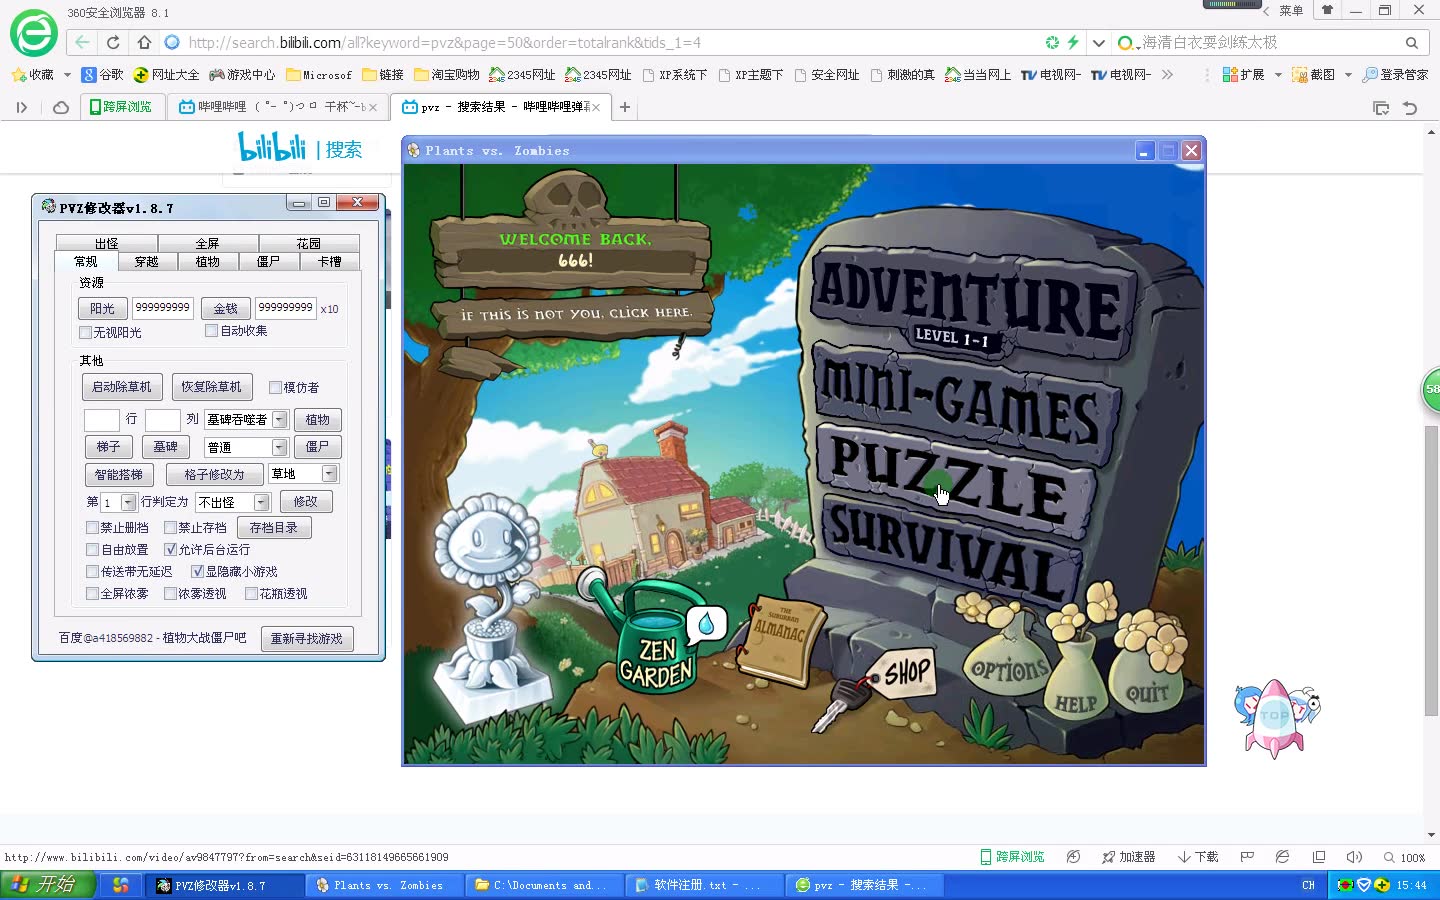The height and width of the screenshot is (900, 1440).
Task: Uncheck 显隐藏小游戏
Action: tap(197, 571)
